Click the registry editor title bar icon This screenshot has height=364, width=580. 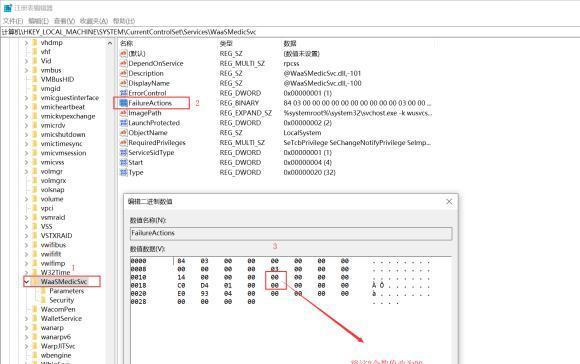click(x=8, y=8)
